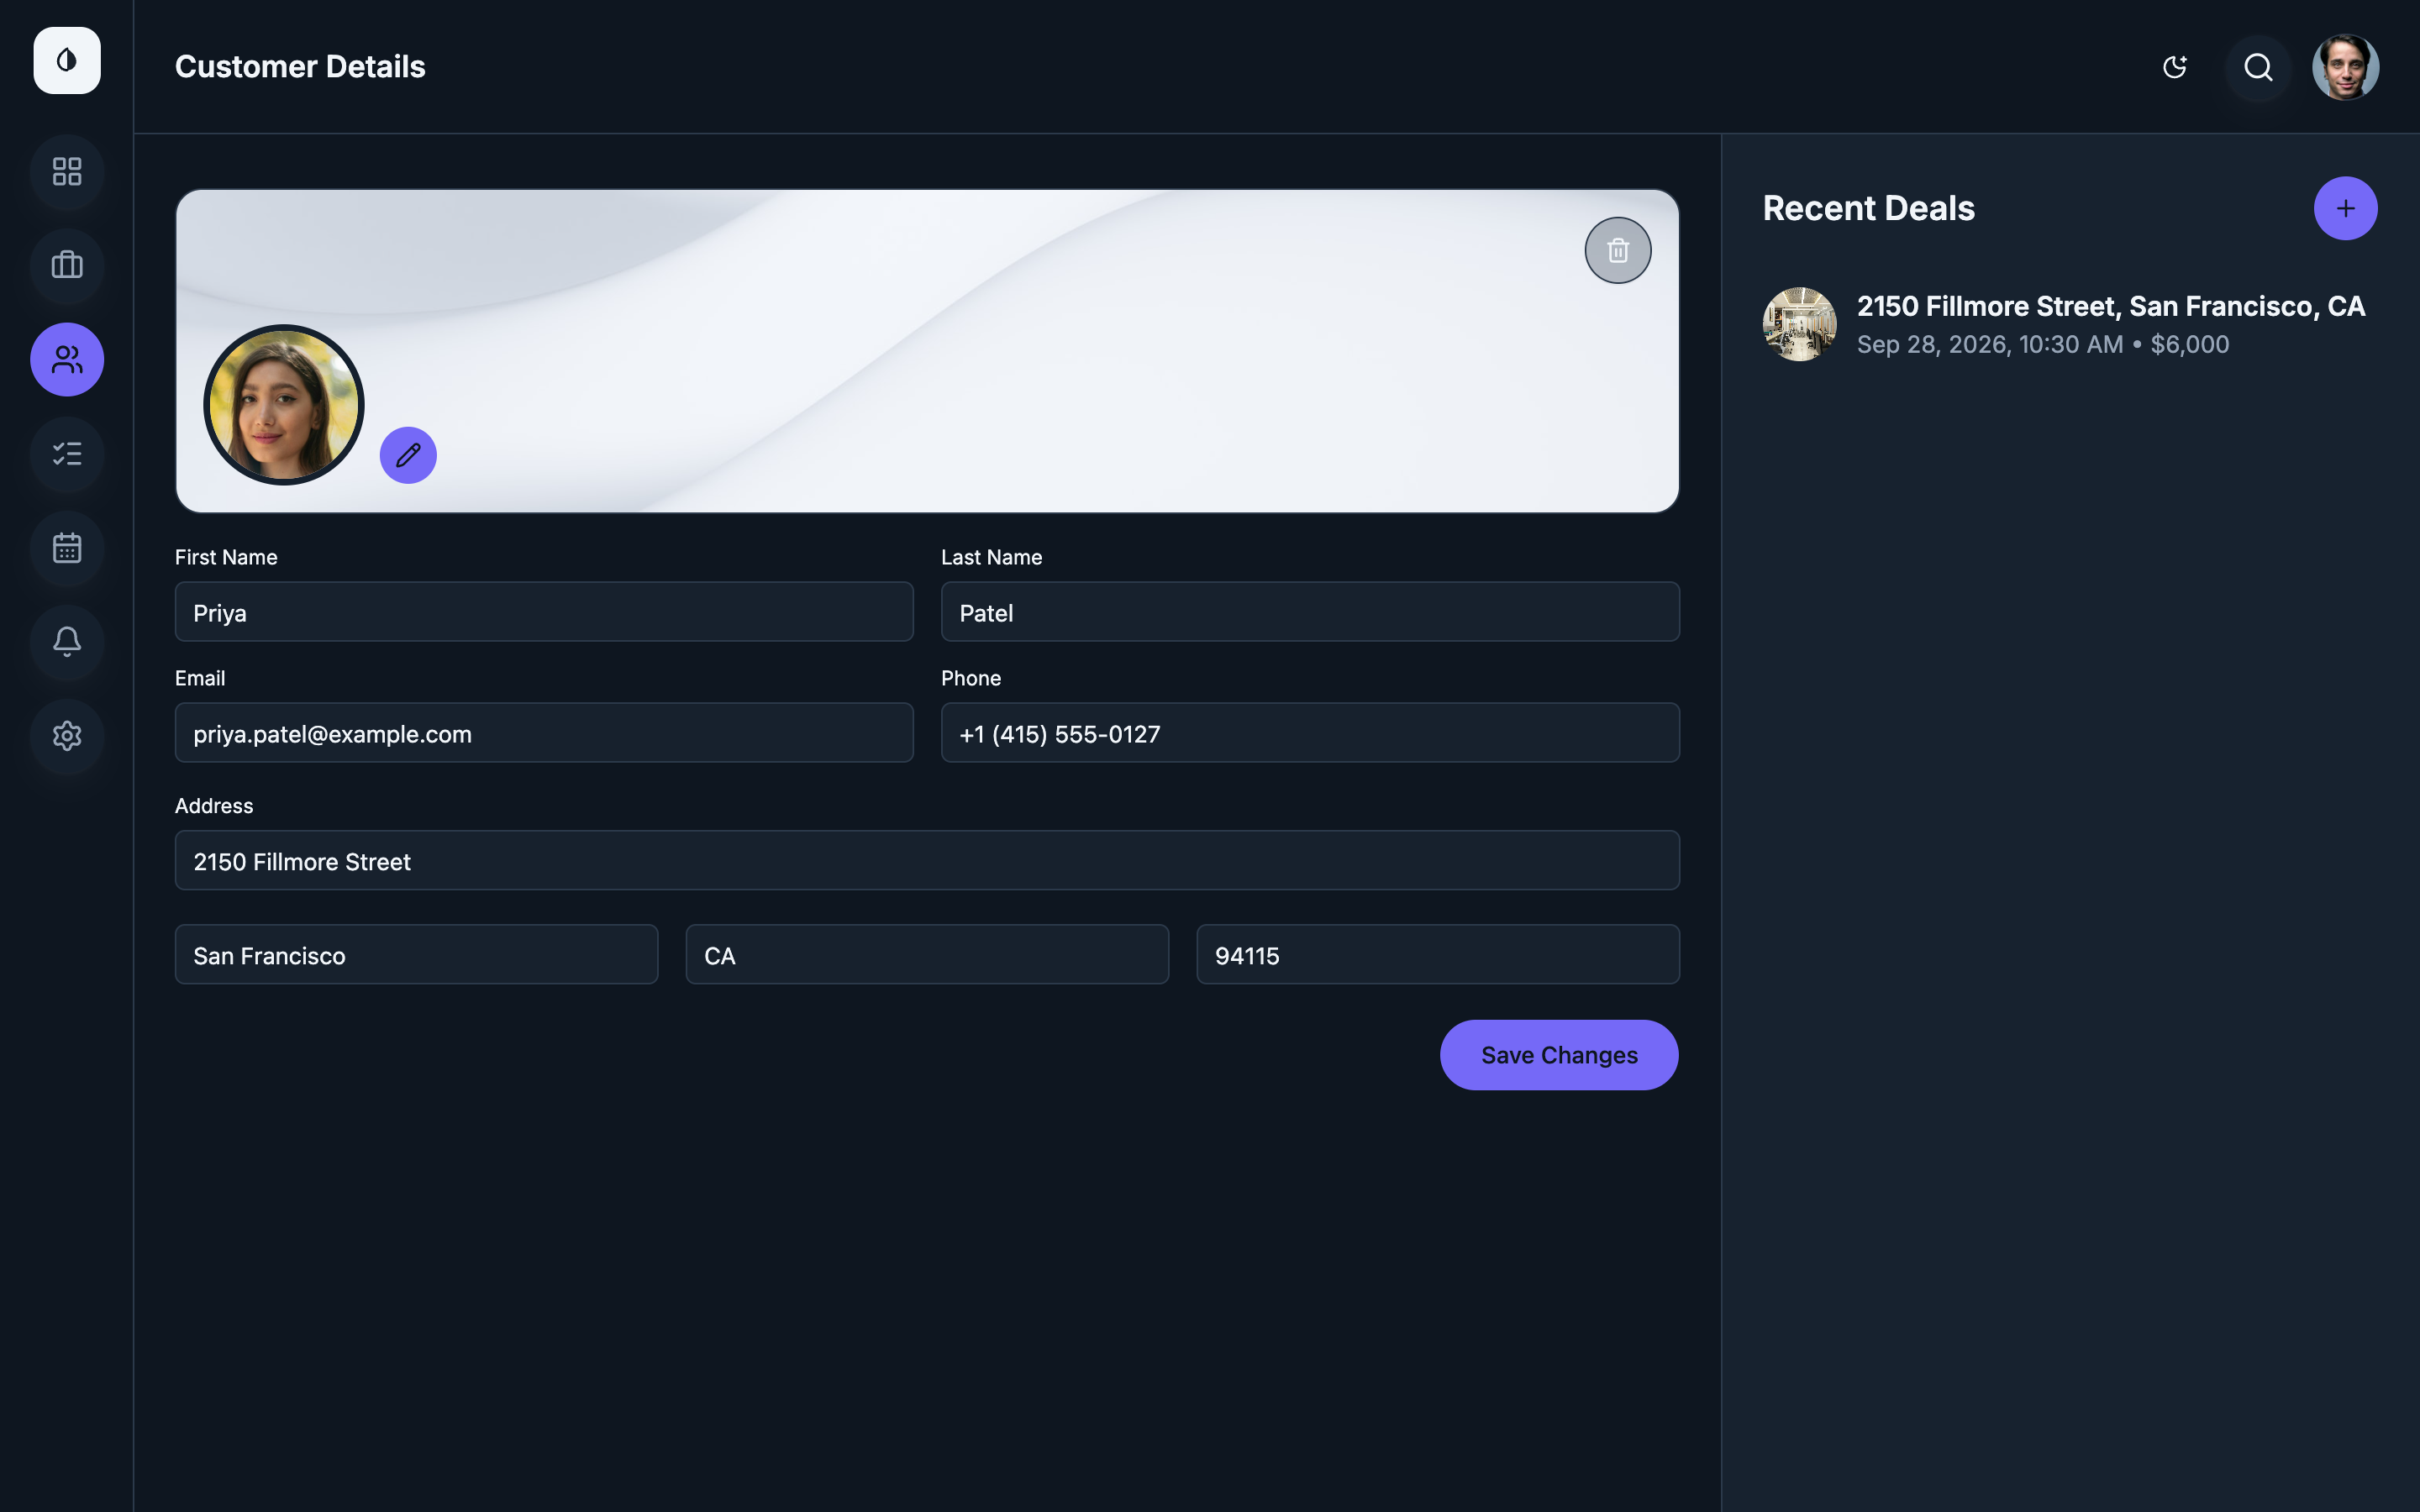Click the San Francisco city field
Viewport: 2420px width, 1512px height.
pyautogui.click(x=416, y=955)
